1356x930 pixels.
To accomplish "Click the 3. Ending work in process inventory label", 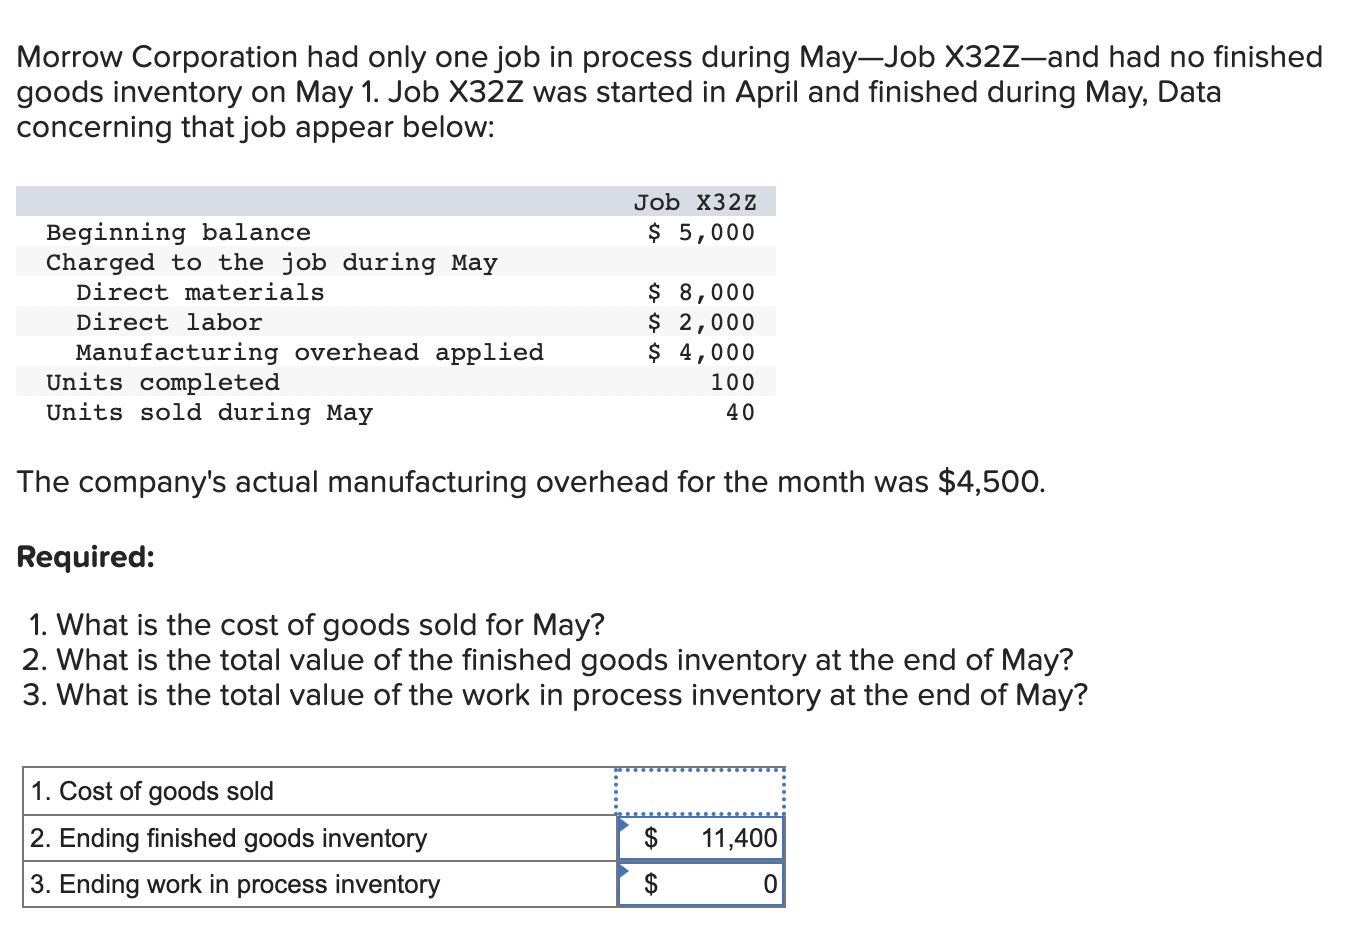I will click(234, 884).
